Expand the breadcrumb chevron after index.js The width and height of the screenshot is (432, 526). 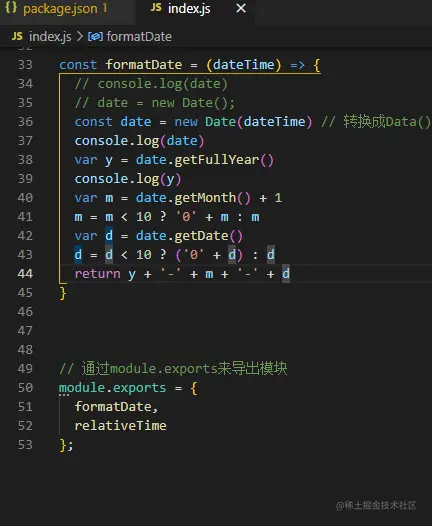(79, 36)
